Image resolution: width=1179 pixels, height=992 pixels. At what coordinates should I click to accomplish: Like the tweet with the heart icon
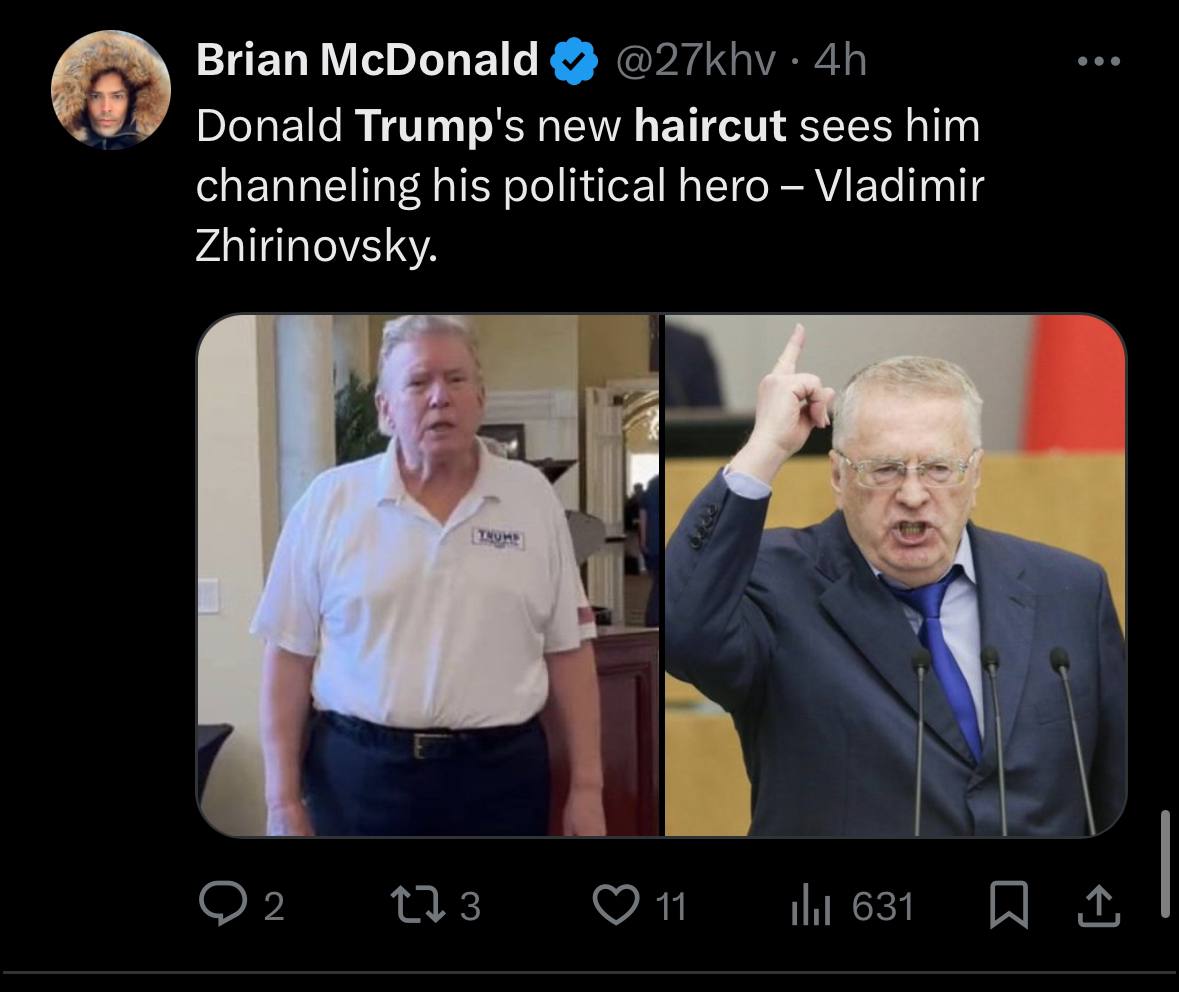(615, 905)
